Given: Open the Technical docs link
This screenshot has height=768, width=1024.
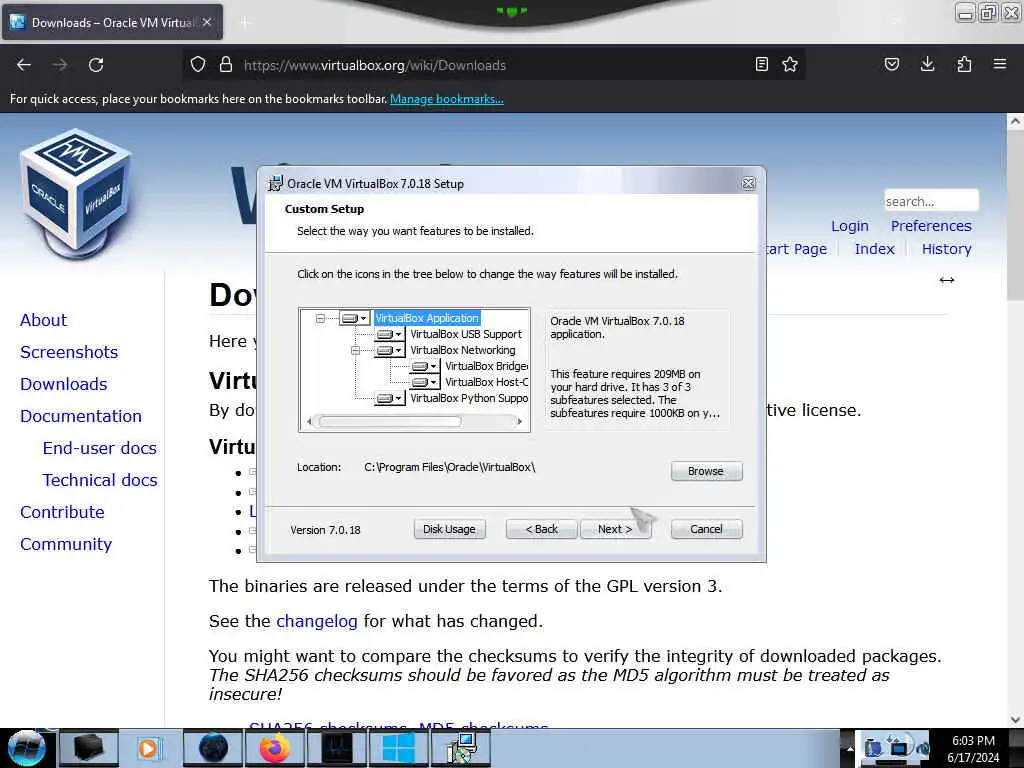Looking at the screenshot, I should click(100, 480).
